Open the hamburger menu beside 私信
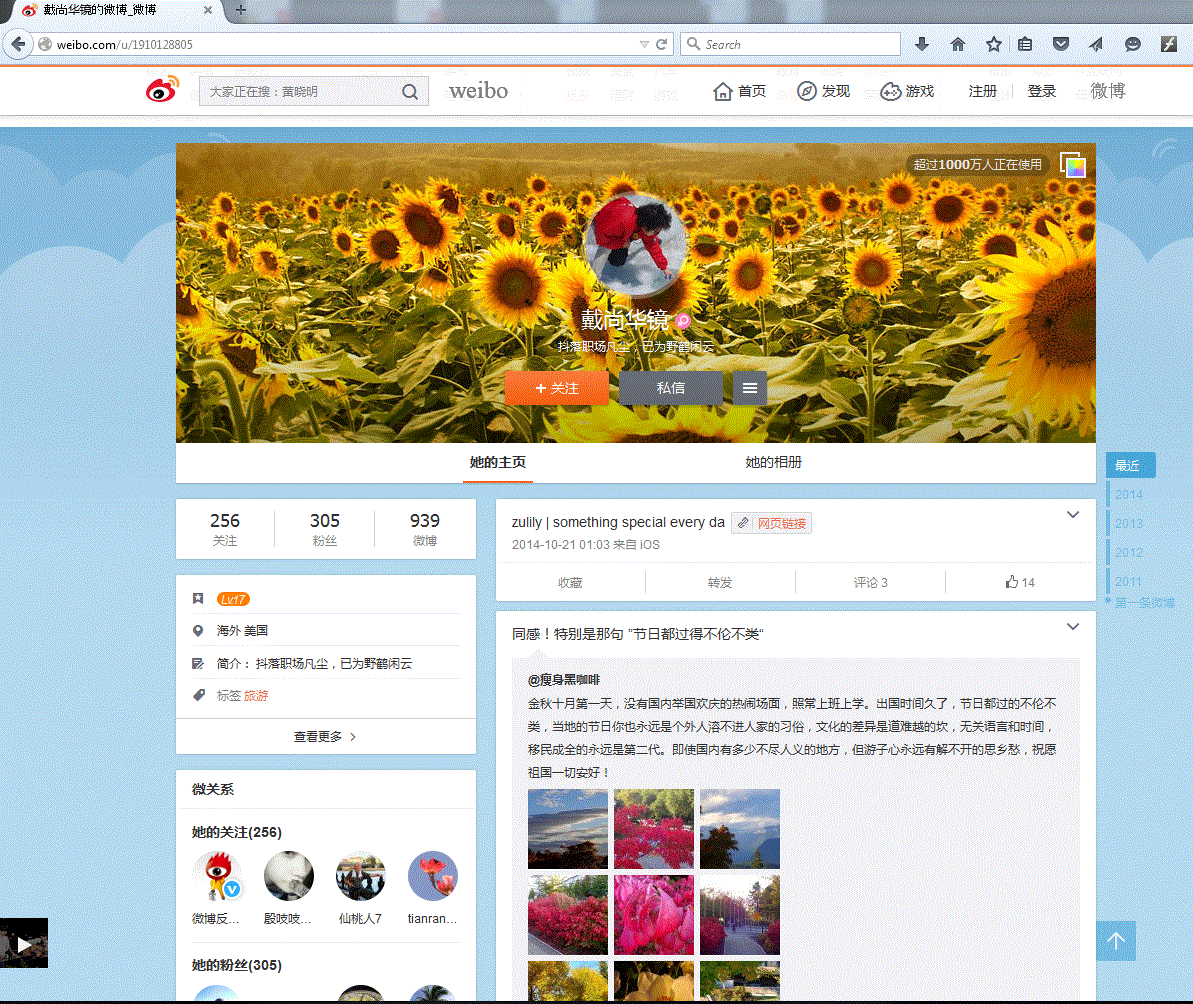This screenshot has height=1004, width=1193. click(x=750, y=388)
